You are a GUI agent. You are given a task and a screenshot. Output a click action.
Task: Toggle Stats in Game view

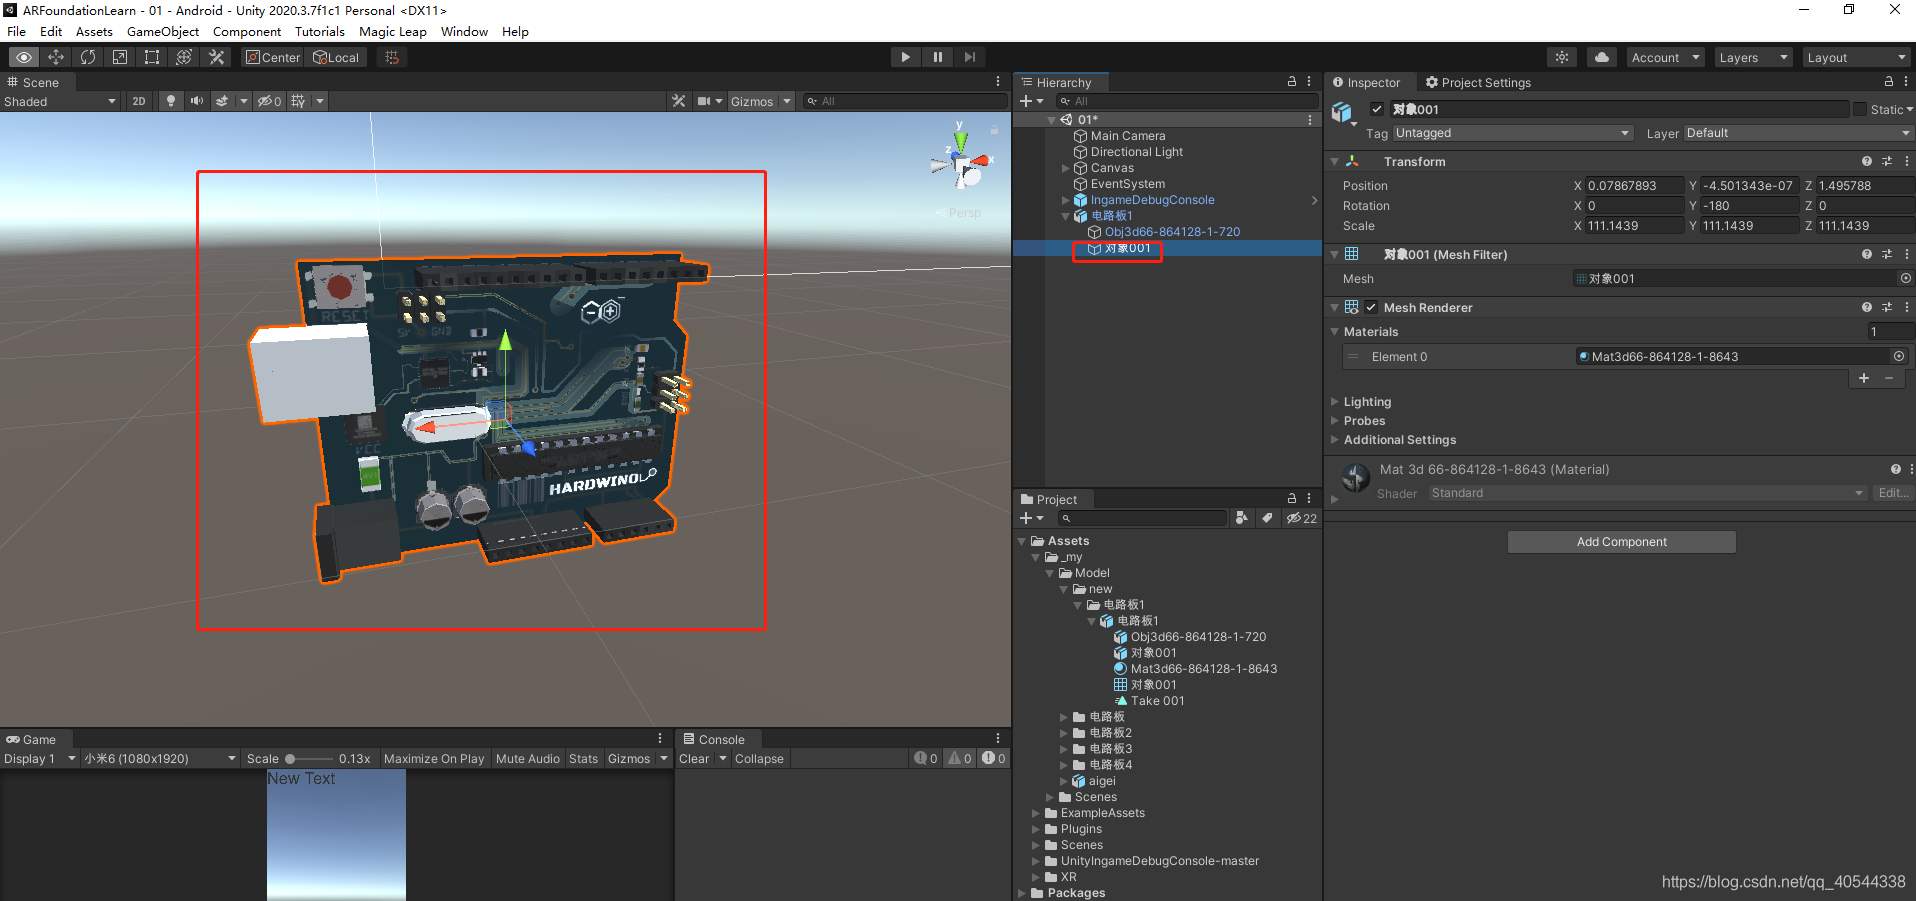(583, 759)
